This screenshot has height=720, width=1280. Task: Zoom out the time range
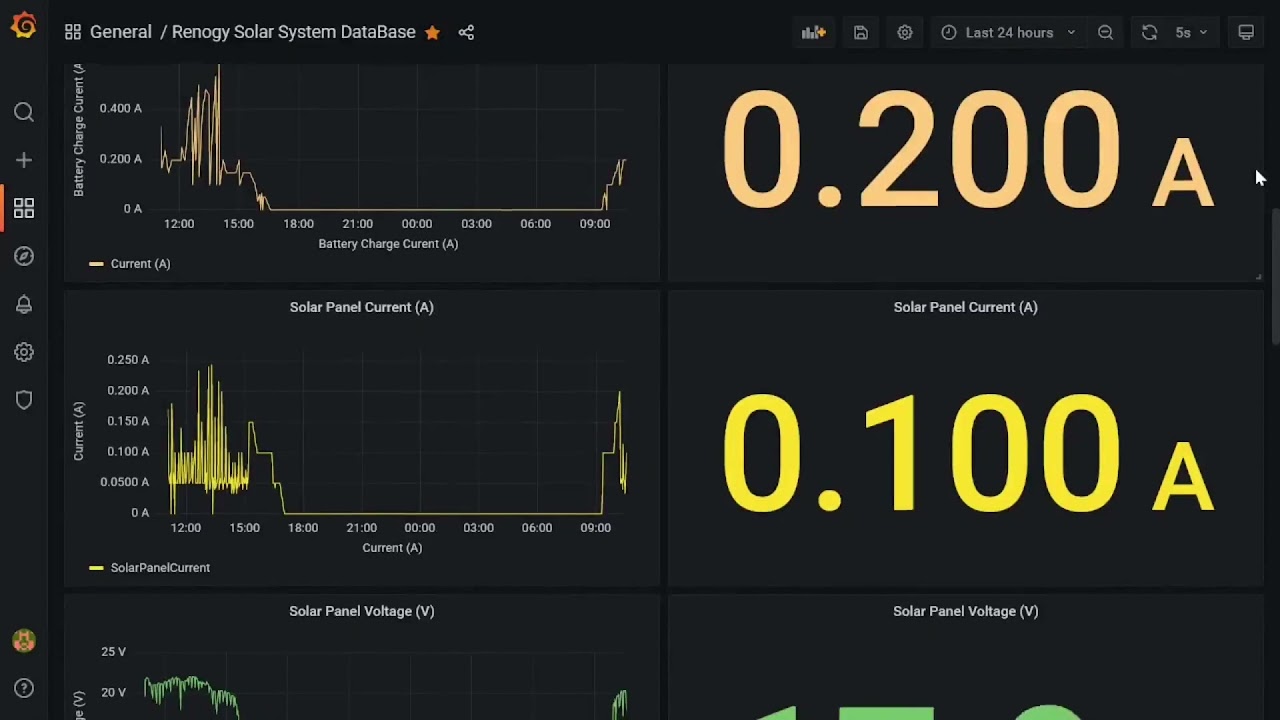point(1105,32)
